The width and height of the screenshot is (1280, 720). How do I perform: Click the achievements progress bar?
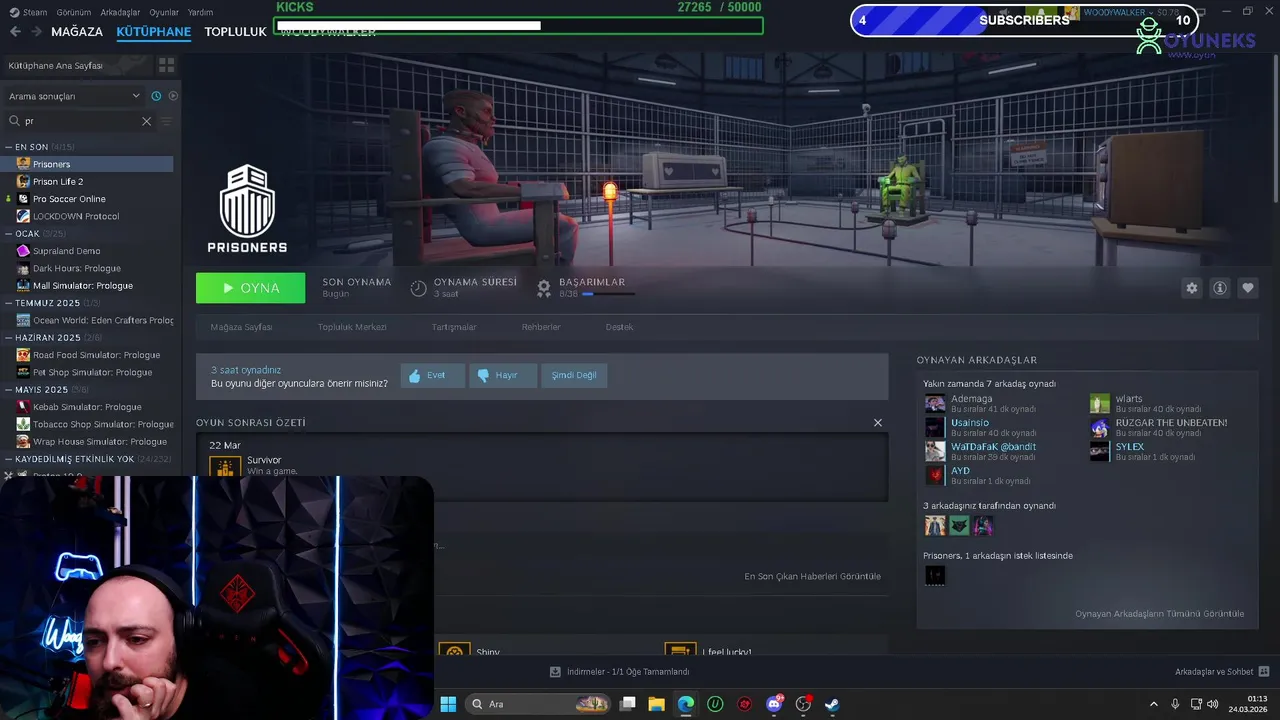click(x=608, y=294)
